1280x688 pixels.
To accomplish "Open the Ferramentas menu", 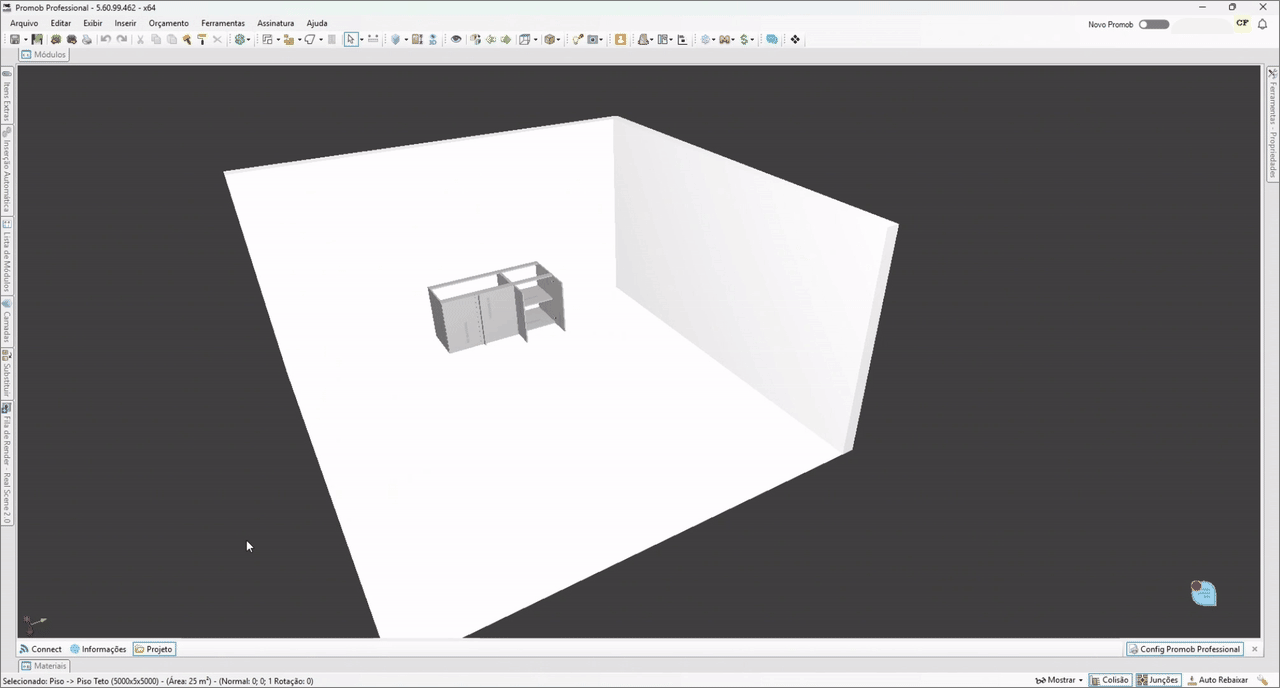I will pyautogui.click(x=222, y=23).
